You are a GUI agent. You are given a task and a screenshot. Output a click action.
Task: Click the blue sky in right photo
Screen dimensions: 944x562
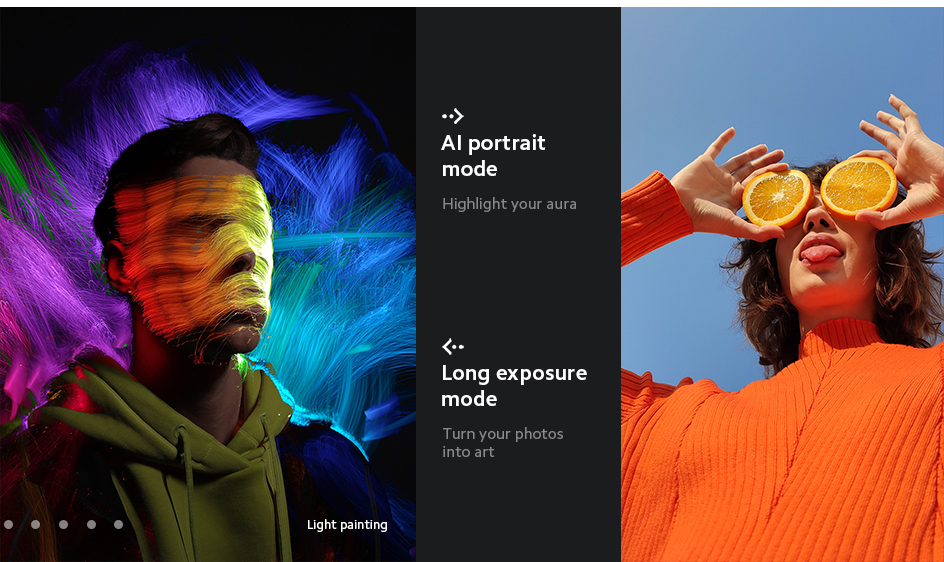(x=700, y=80)
